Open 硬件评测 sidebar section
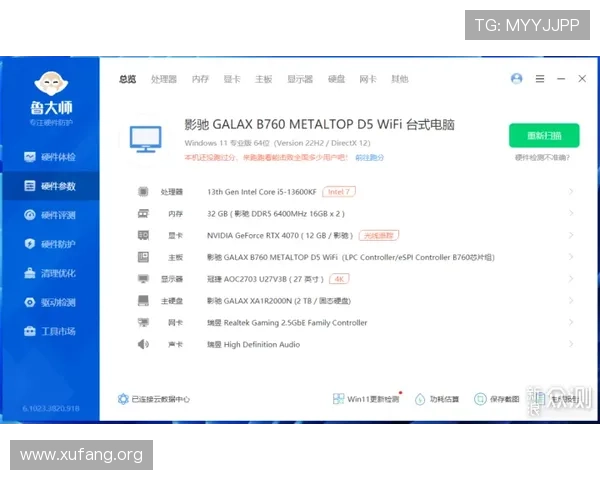 pyautogui.click(x=50, y=215)
